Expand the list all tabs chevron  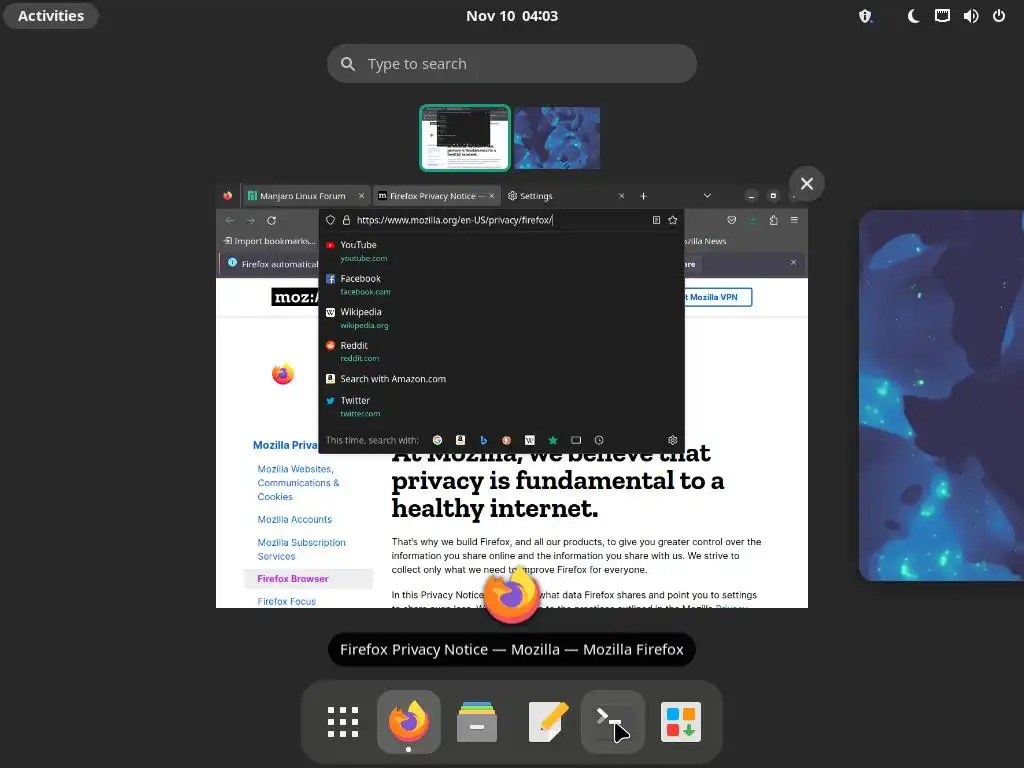point(707,196)
